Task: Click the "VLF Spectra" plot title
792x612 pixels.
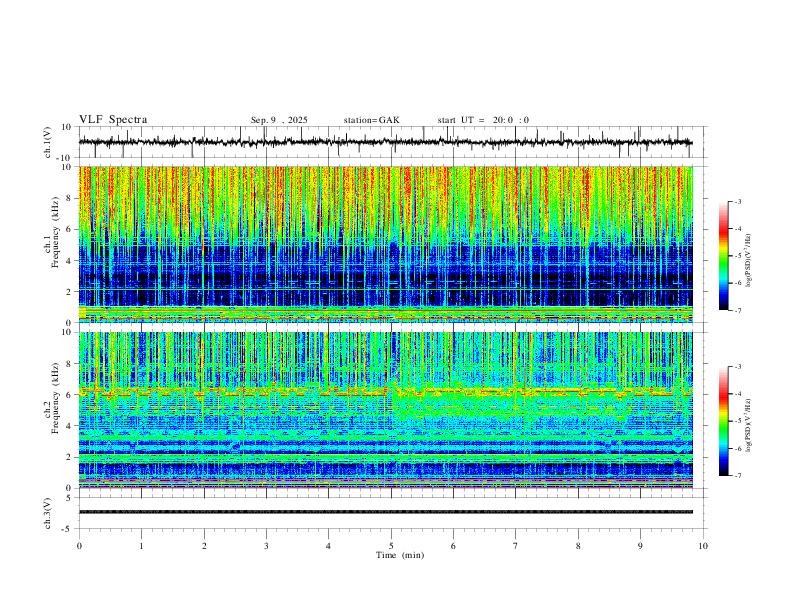Action: tap(113, 120)
